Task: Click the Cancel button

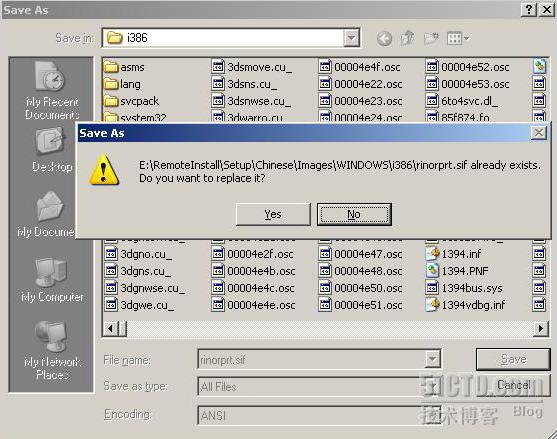Action: pyautogui.click(x=513, y=385)
